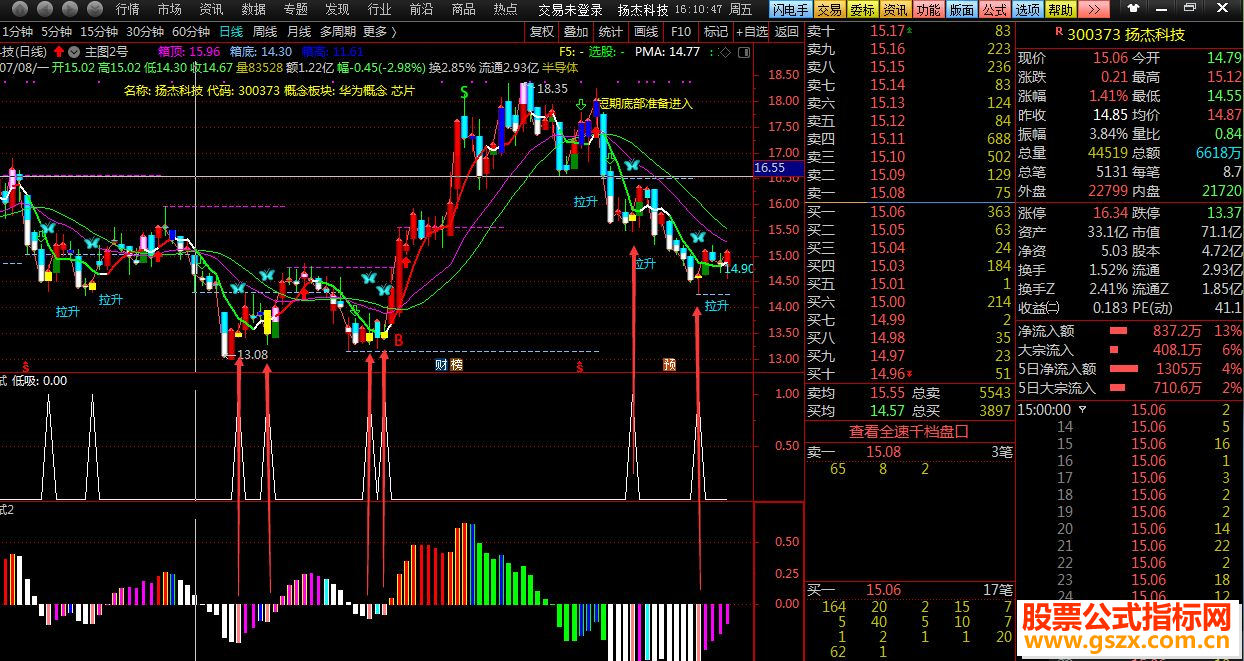Click the yellow 资讯 button beside 委标
1244x661 pixels.
pyautogui.click(x=895, y=9)
